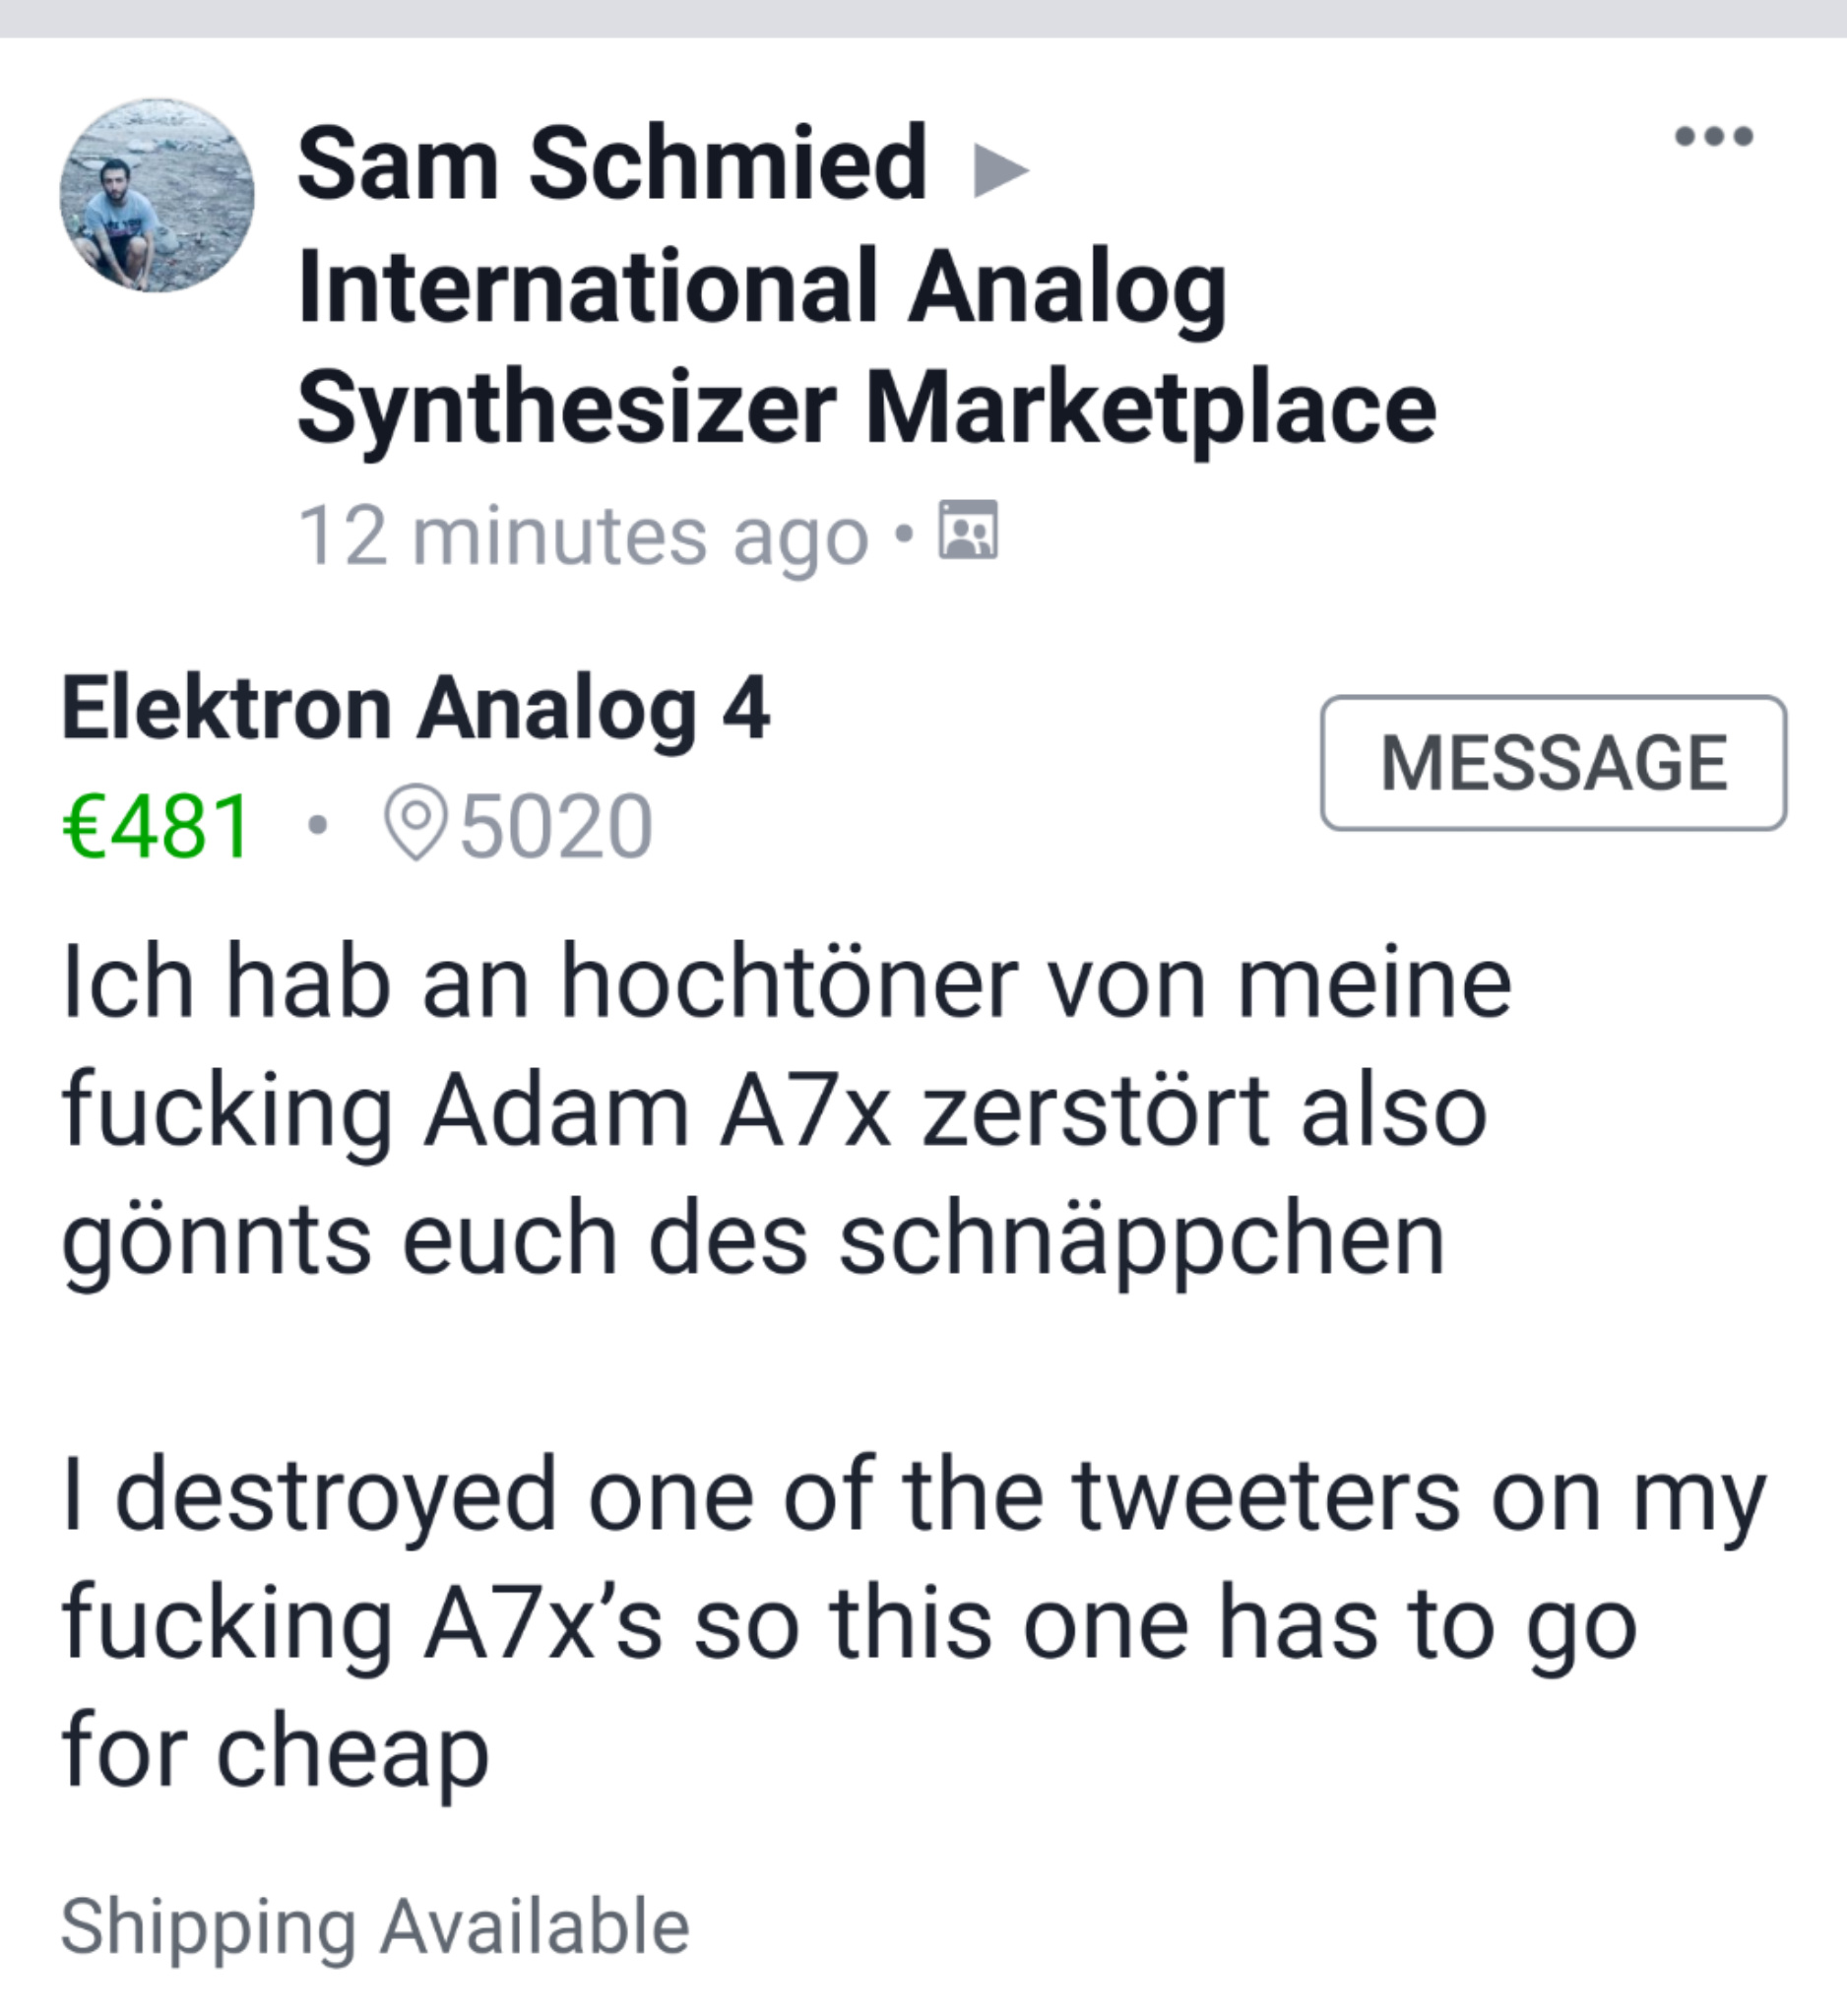Open Sam Schmied's profile via name
This screenshot has width=1847, height=2016.
[x=612, y=163]
